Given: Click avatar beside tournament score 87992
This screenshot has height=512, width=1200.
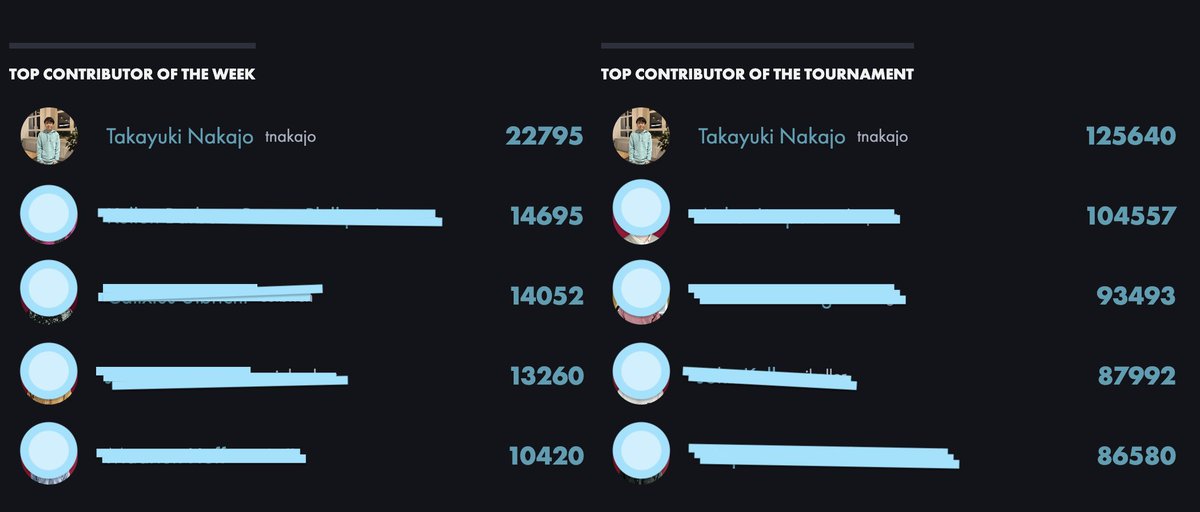Looking at the screenshot, I should (x=641, y=373).
